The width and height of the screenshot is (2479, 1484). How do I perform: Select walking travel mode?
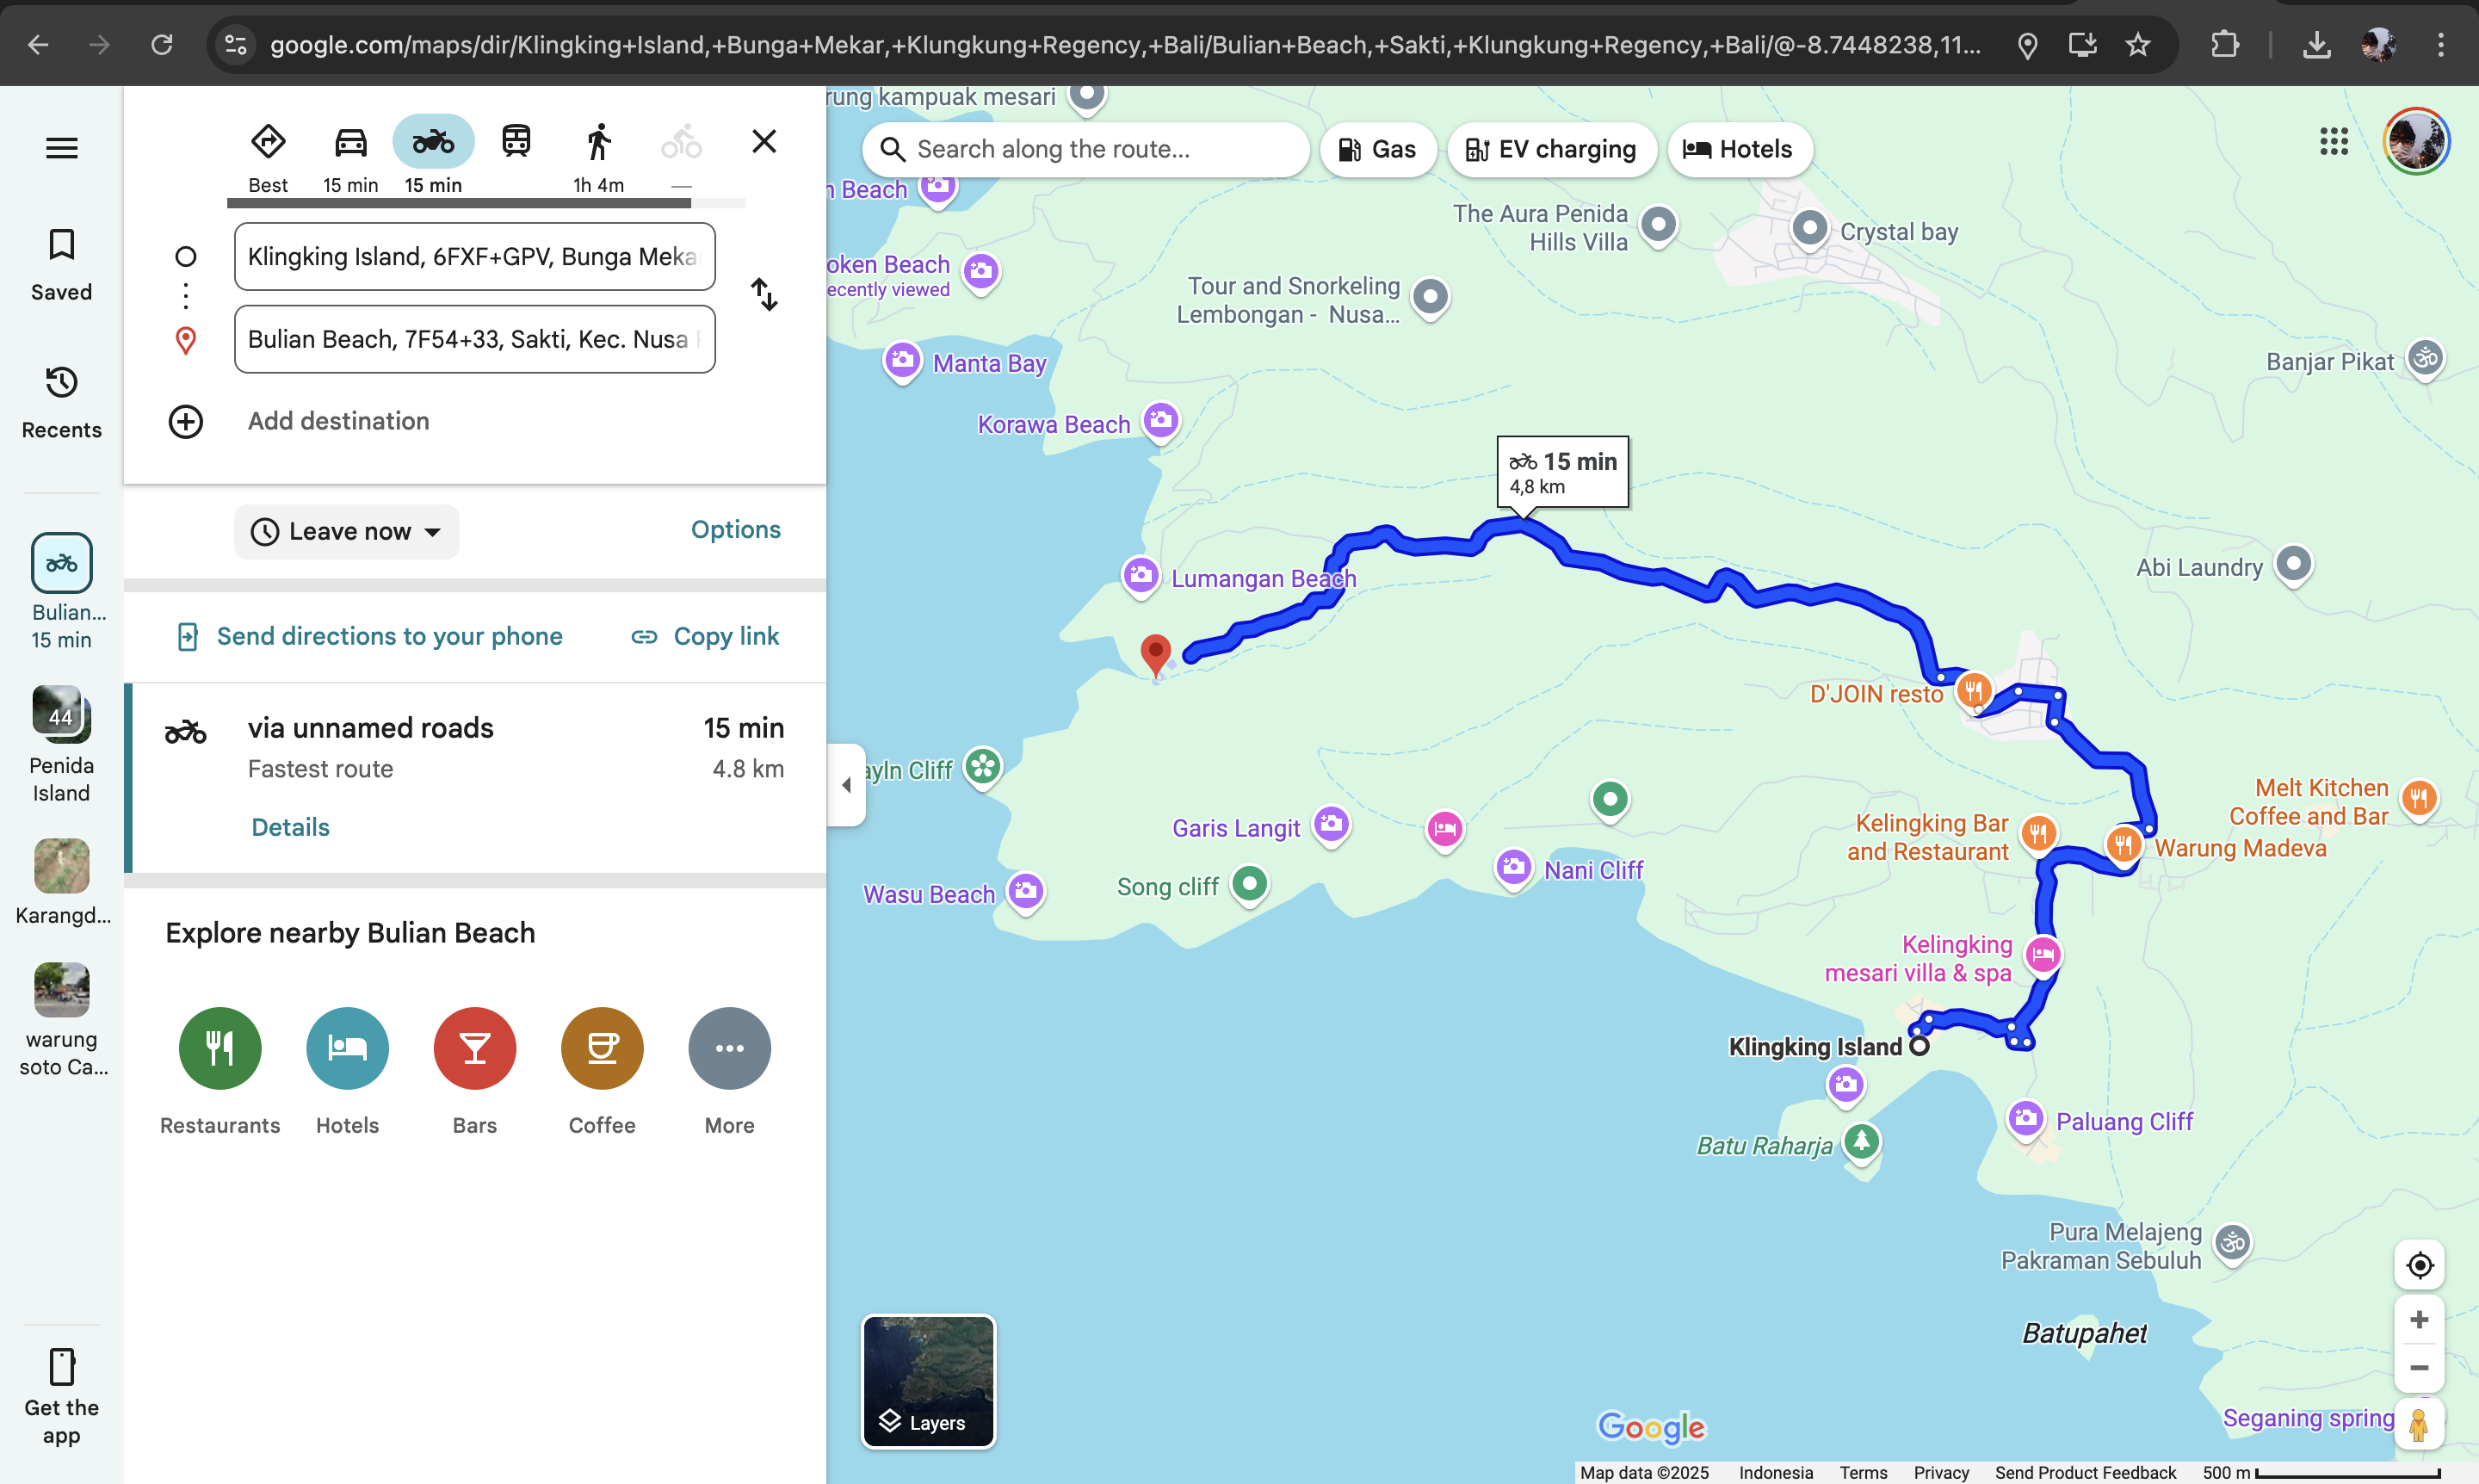tap(598, 143)
